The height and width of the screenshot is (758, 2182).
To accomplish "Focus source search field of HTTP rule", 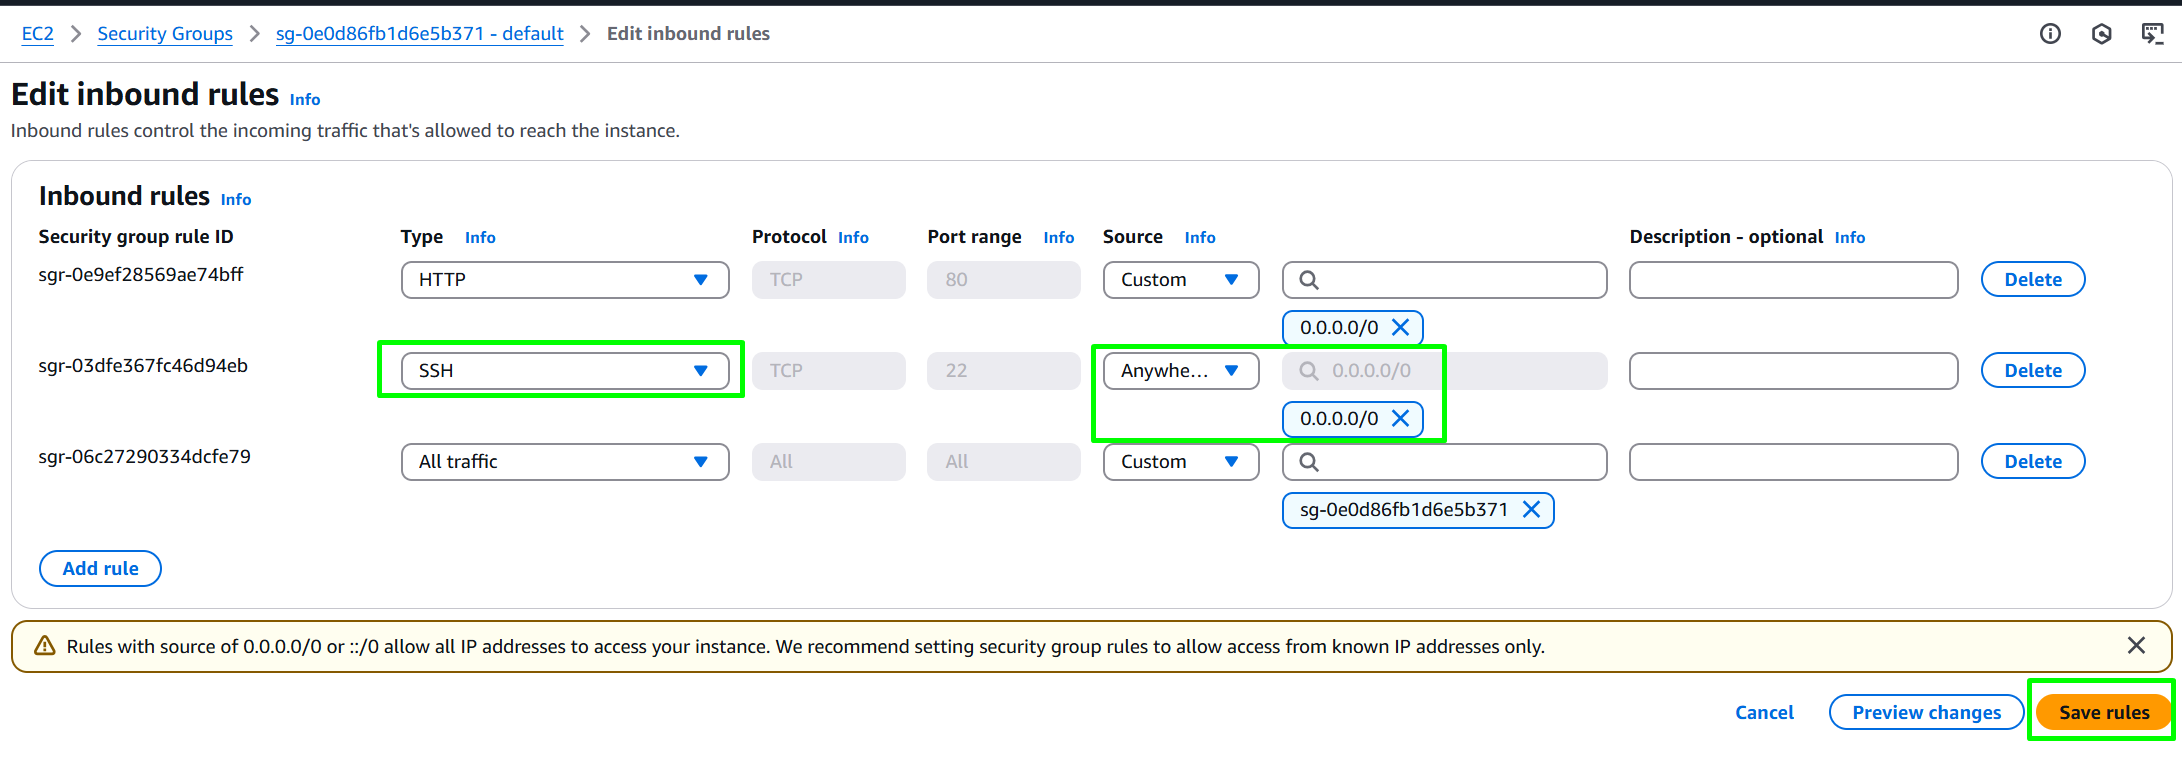I will (1445, 280).
